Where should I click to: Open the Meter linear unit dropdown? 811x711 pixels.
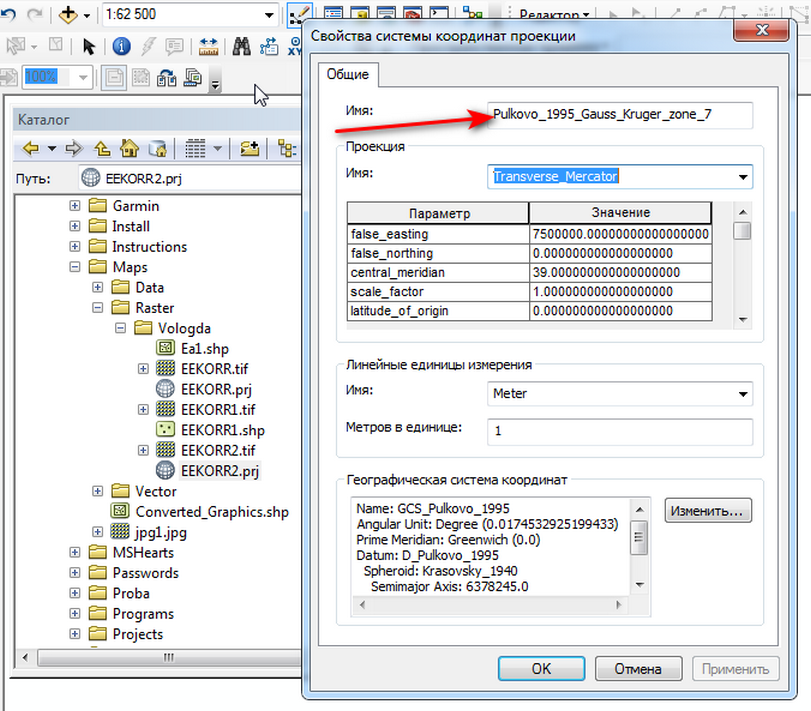[743, 394]
